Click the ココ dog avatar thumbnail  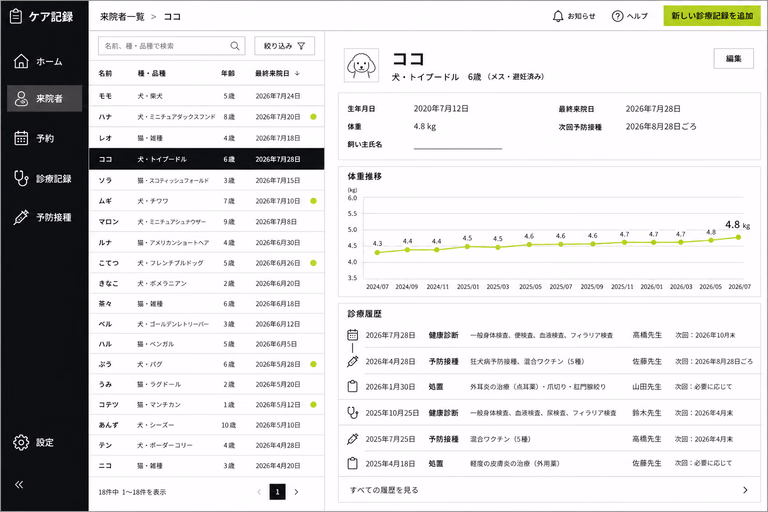[361, 65]
